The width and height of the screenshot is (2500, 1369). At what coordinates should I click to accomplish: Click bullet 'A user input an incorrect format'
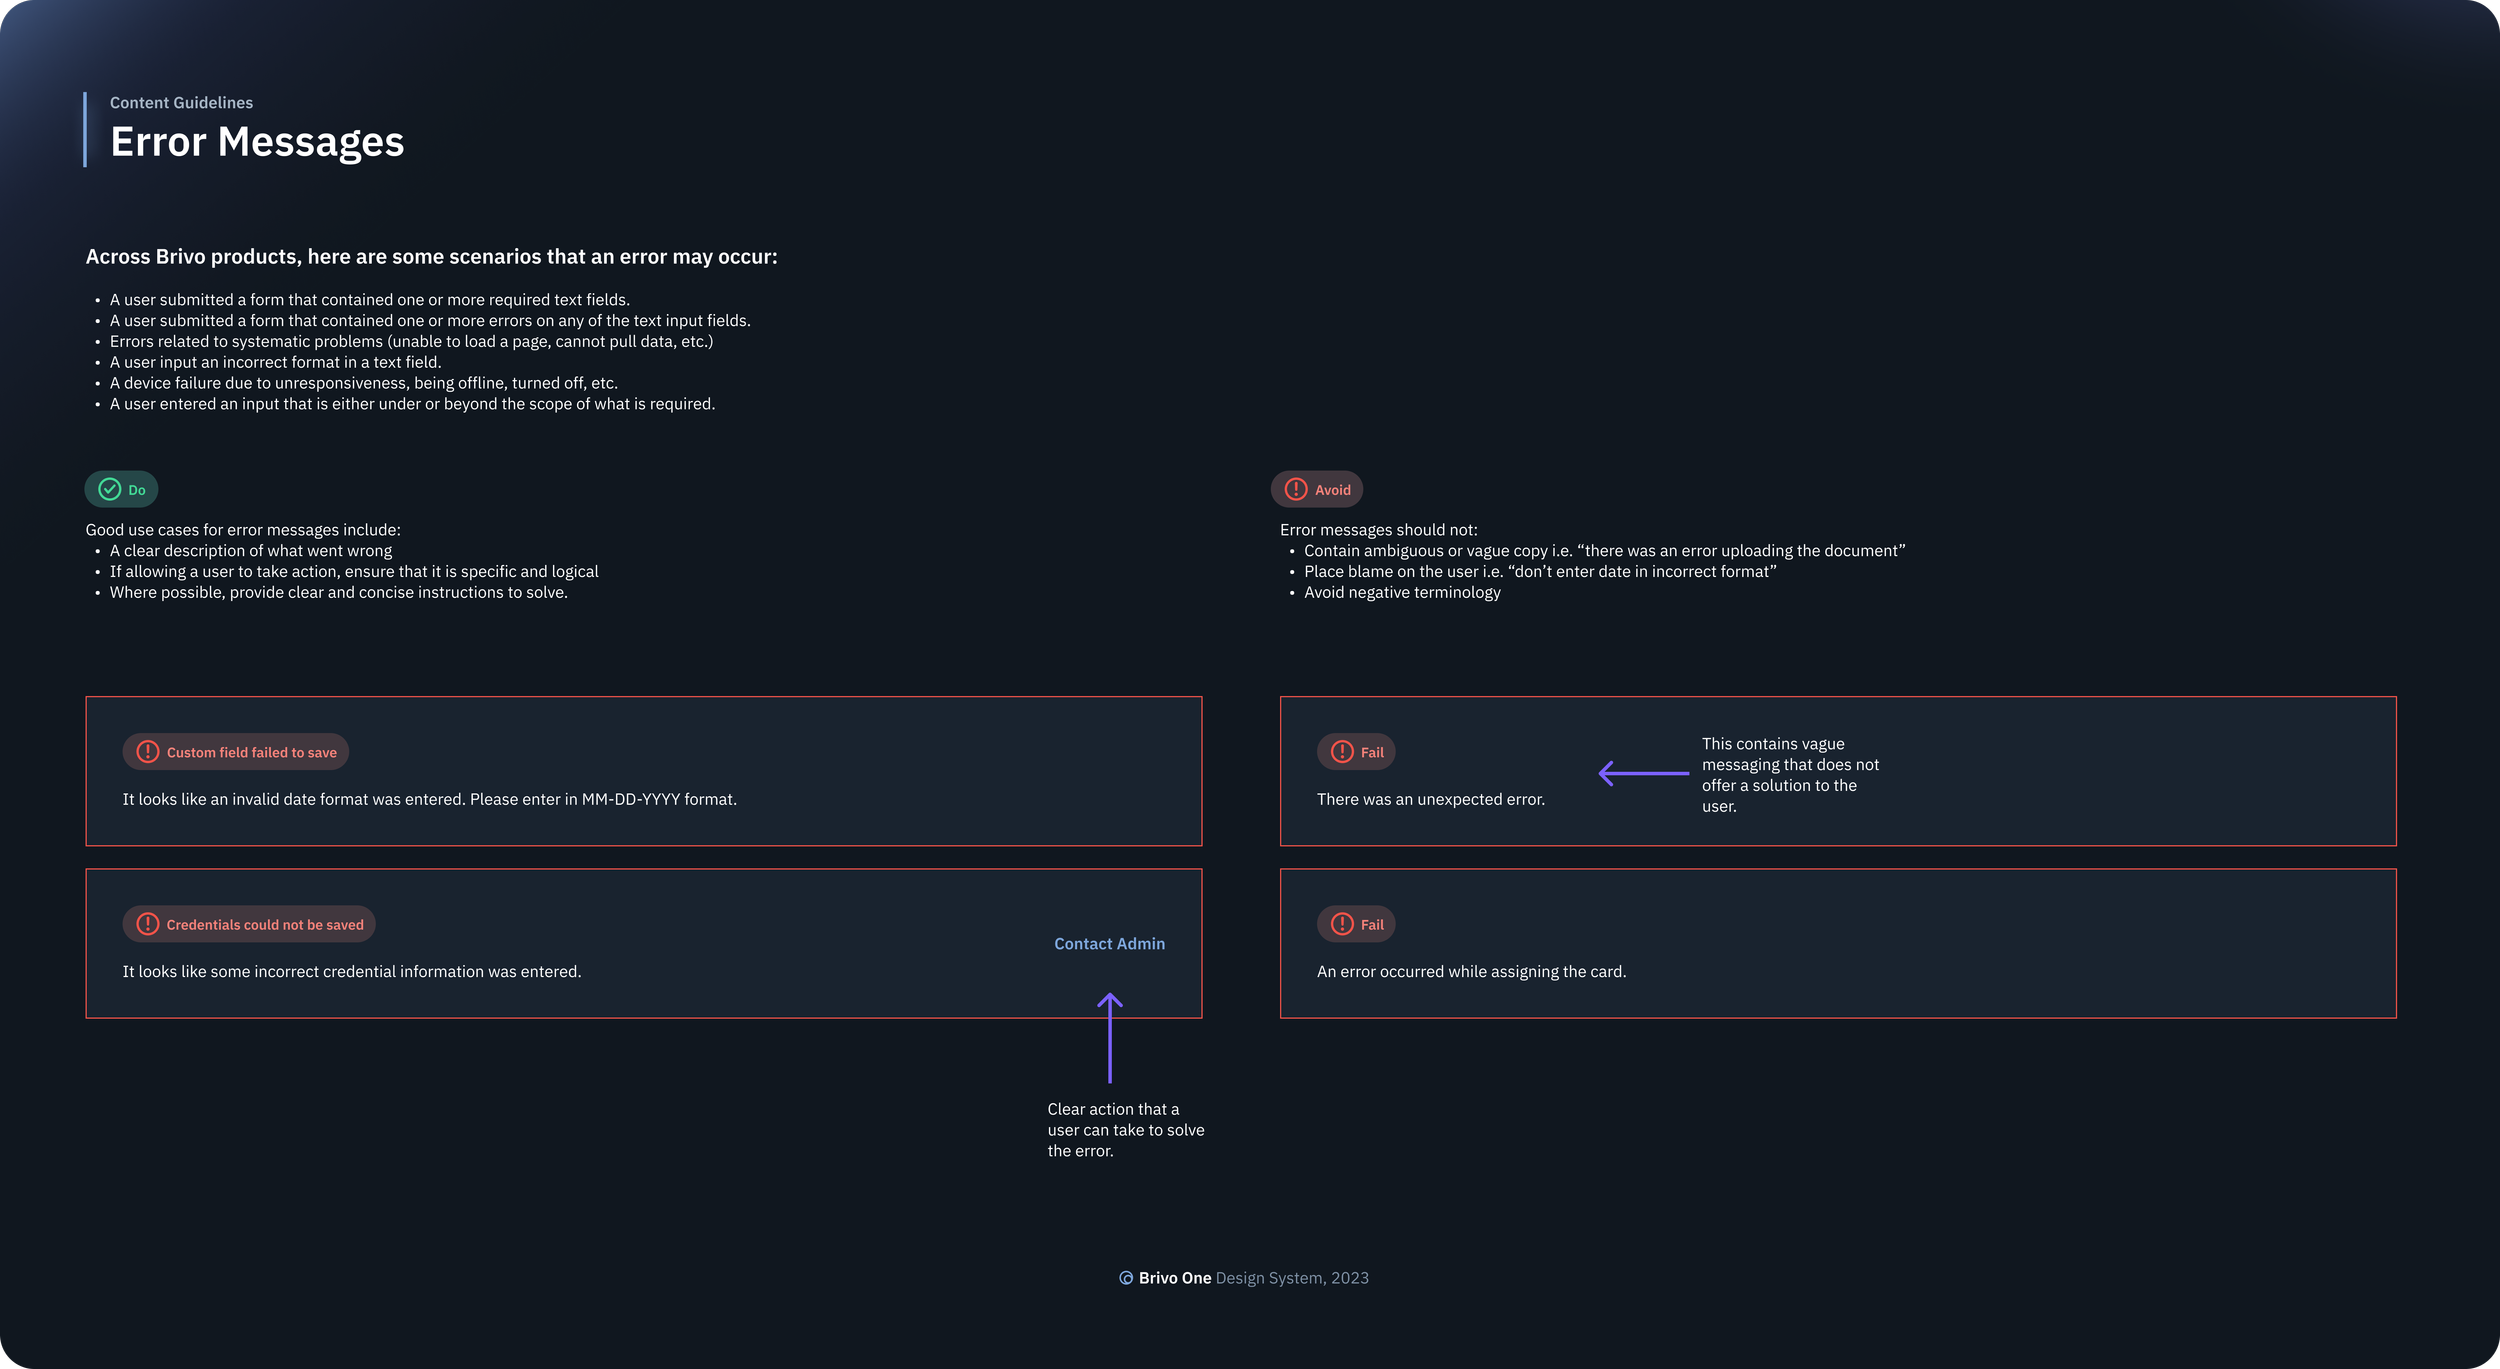point(275,362)
